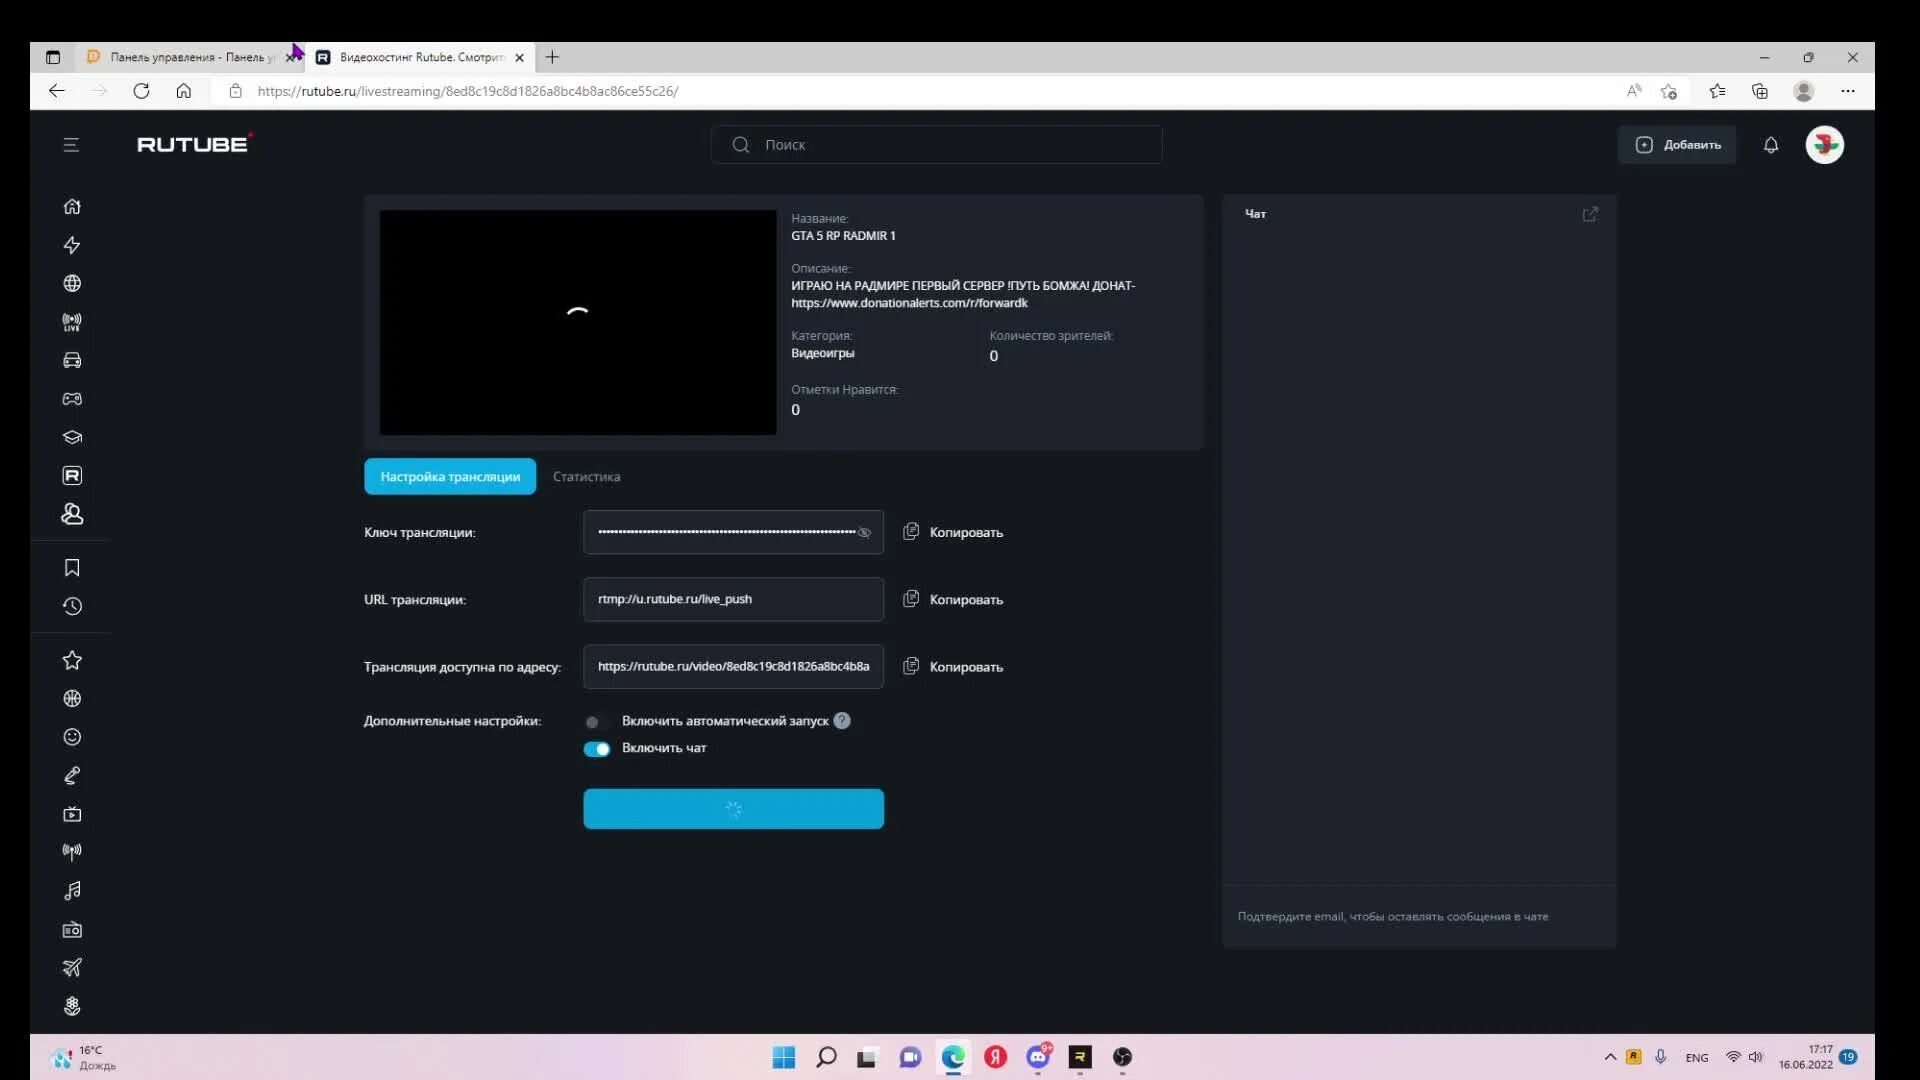Viewport: 1920px width, 1080px height.
Task: Open the Windows Start menu
Action: [x=784, y=1057]
